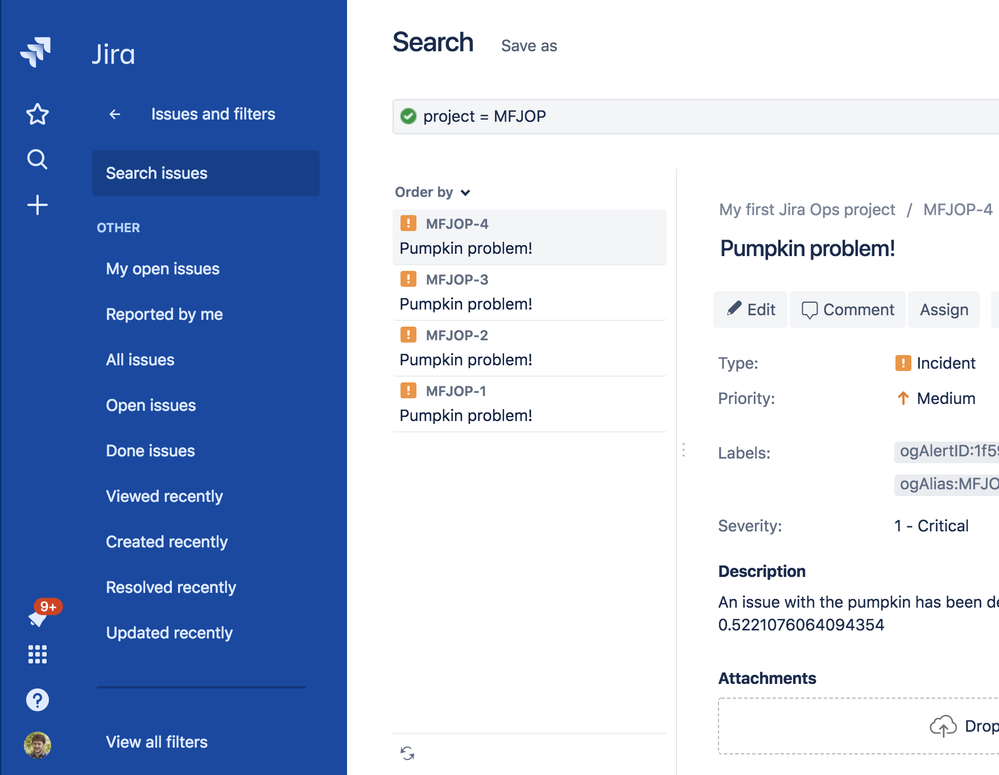The height and width of the screenshot is (775, 999).
Task: Click the JQL query field project = MFJOP
Action: [696, 117]
